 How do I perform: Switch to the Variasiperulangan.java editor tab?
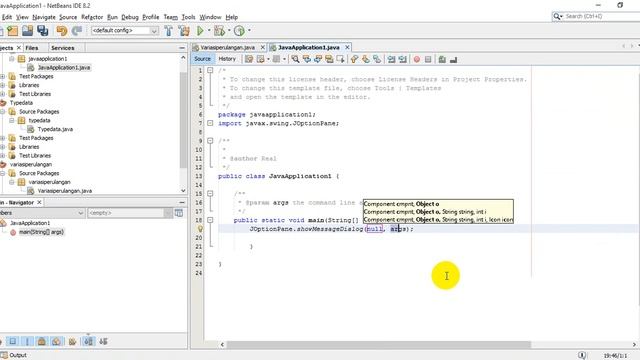click(227, 47)
